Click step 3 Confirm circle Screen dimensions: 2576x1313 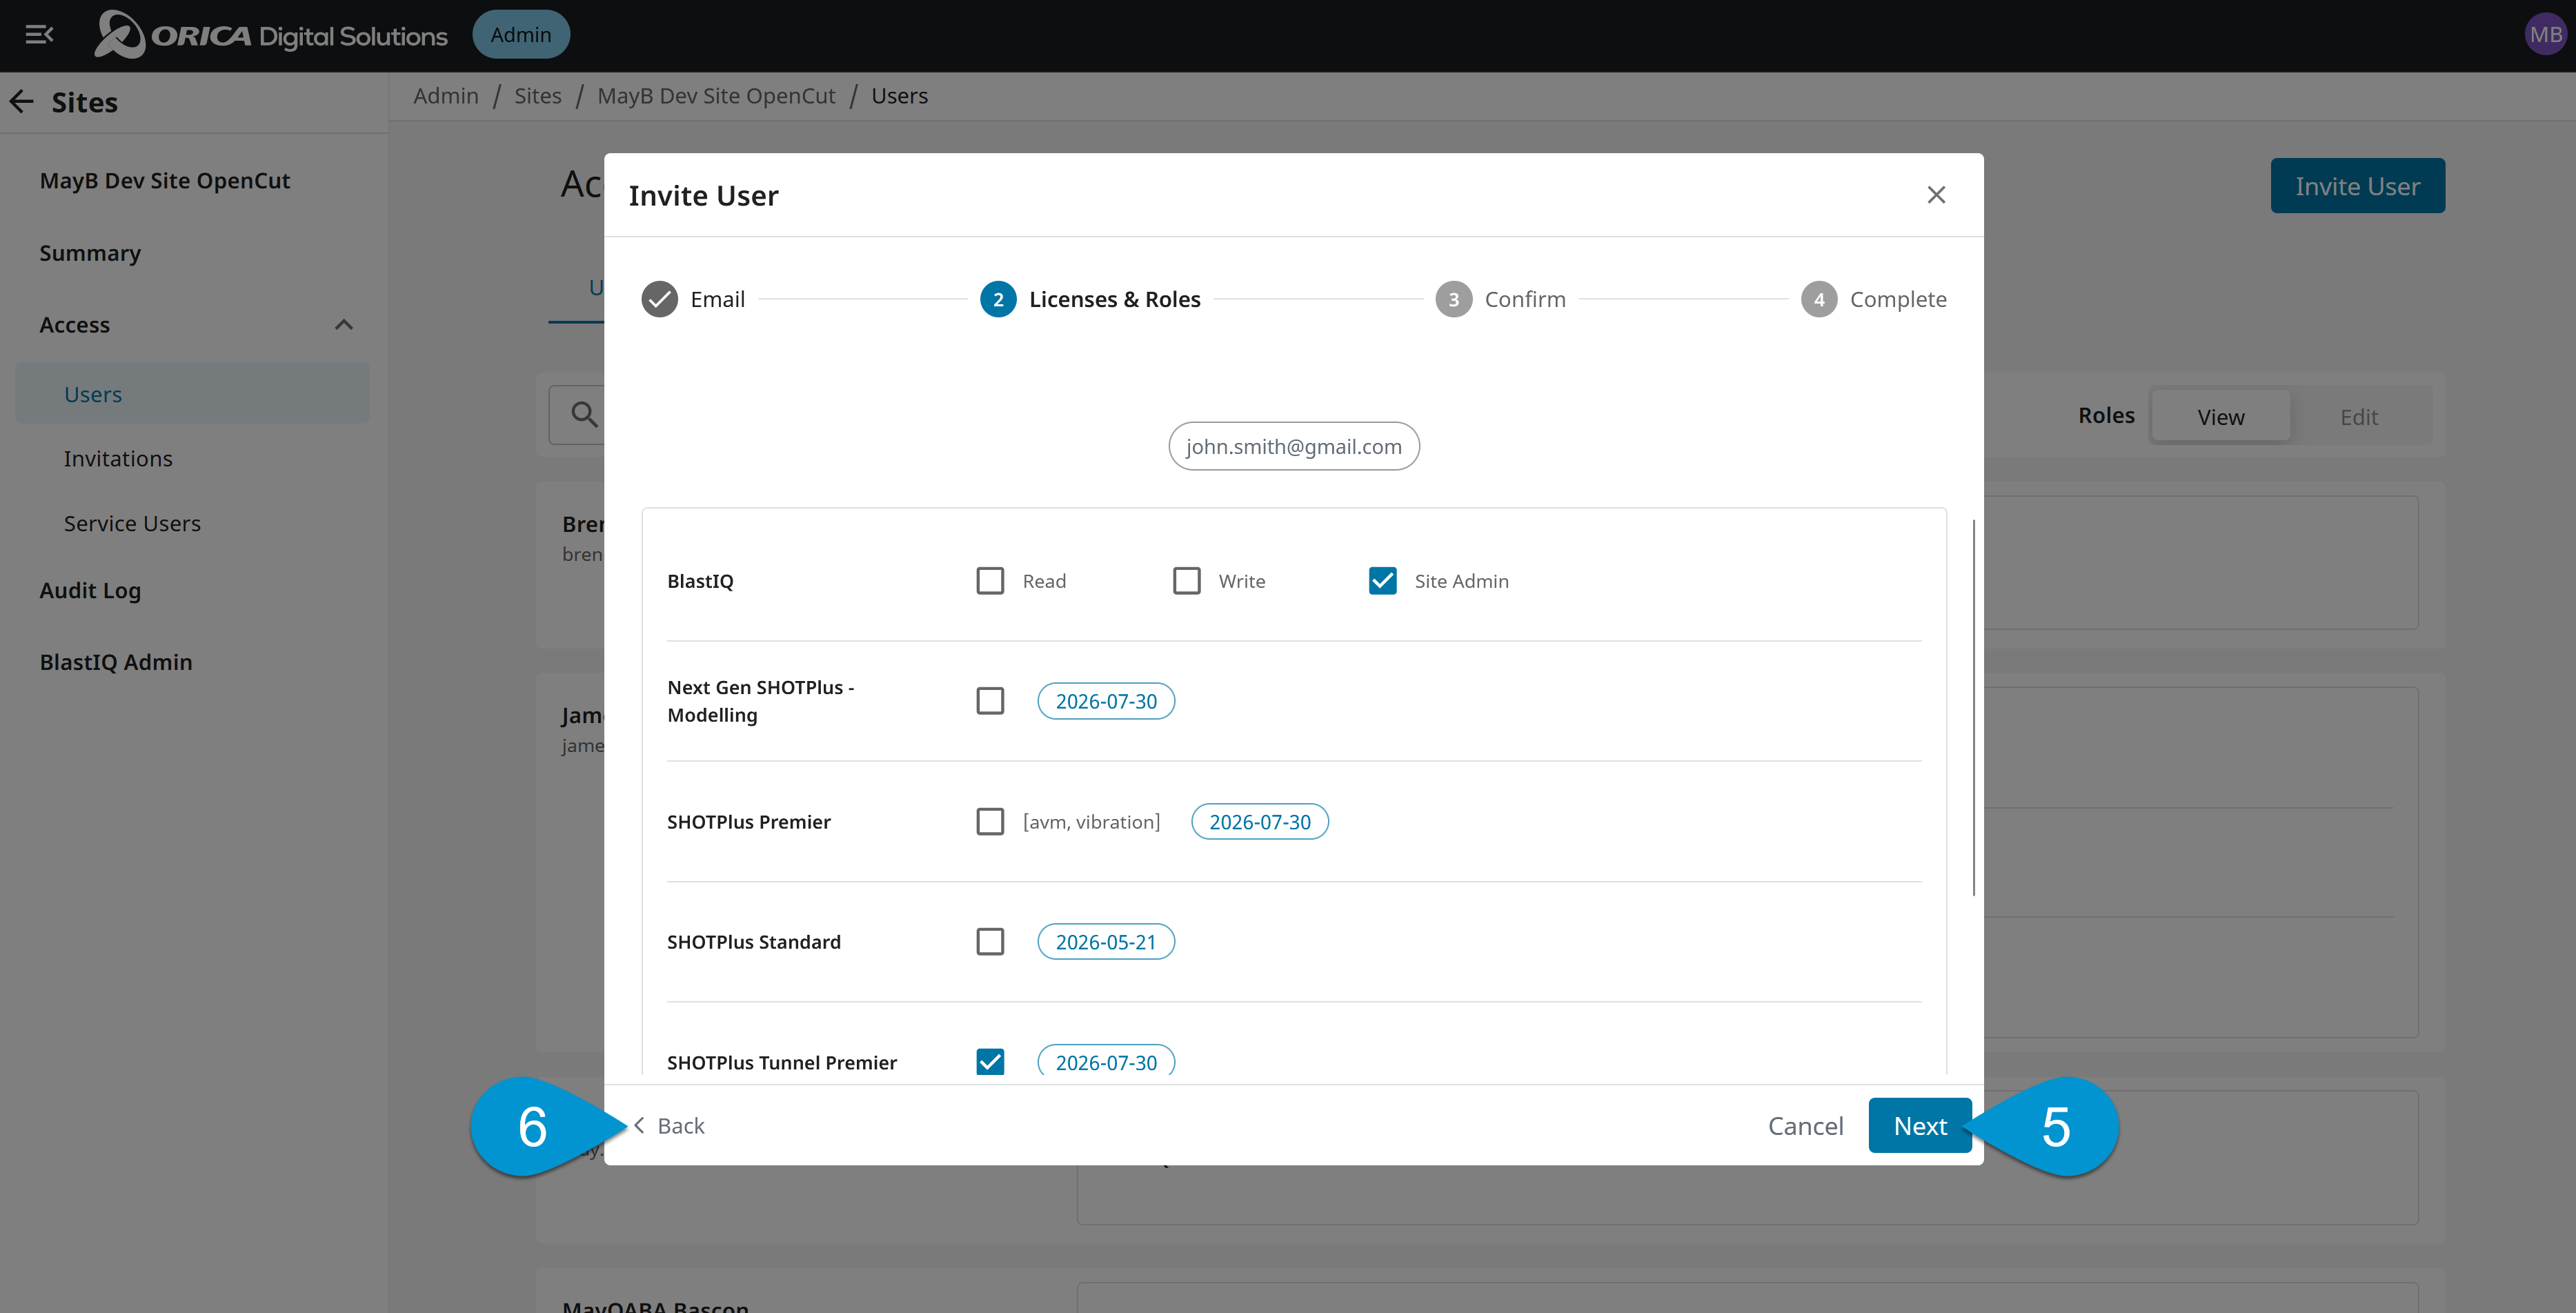pos(1453,299)
